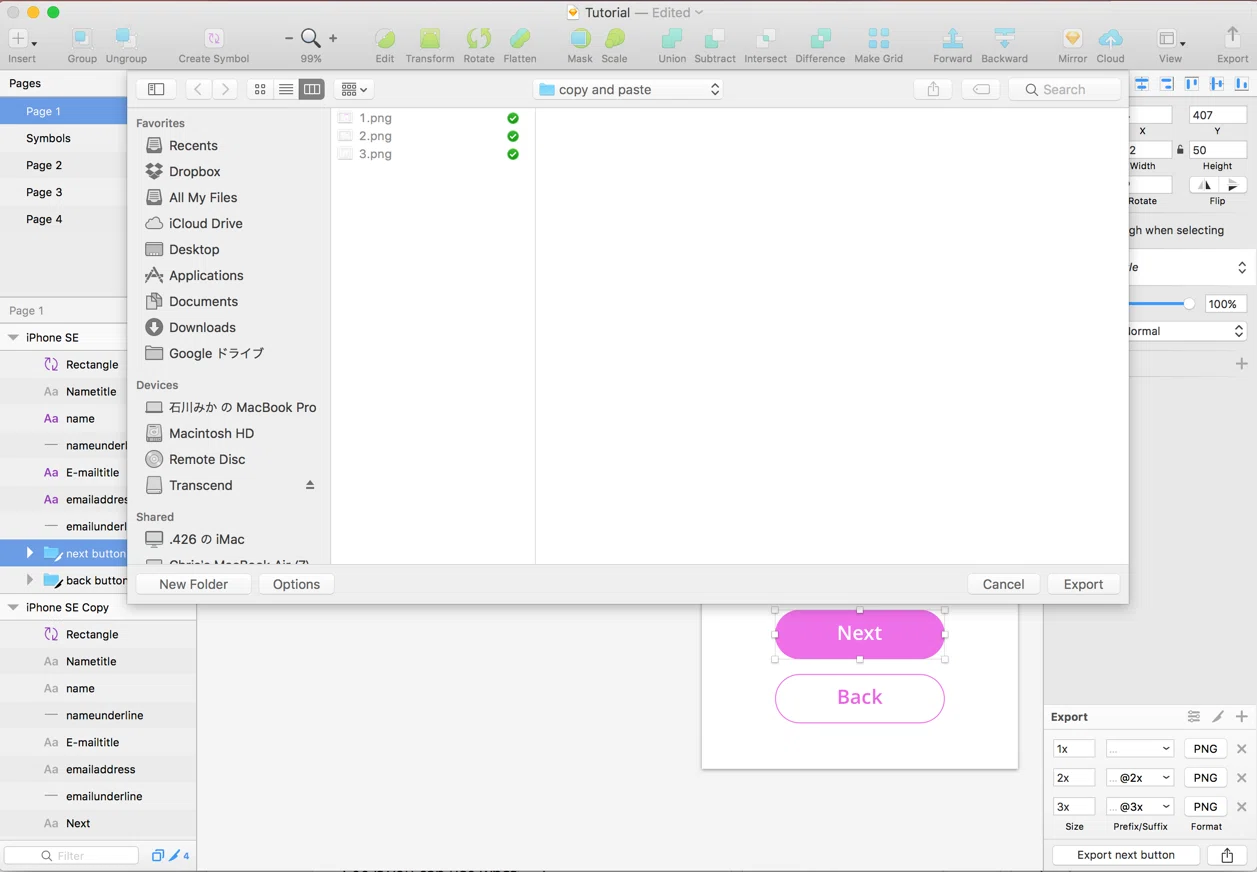Image resolution: width=1257 pixels, height=872 pixels.
Task: Open the @2x suffix dropdown
Action: pyautogui.click(x=1139, y=777)
